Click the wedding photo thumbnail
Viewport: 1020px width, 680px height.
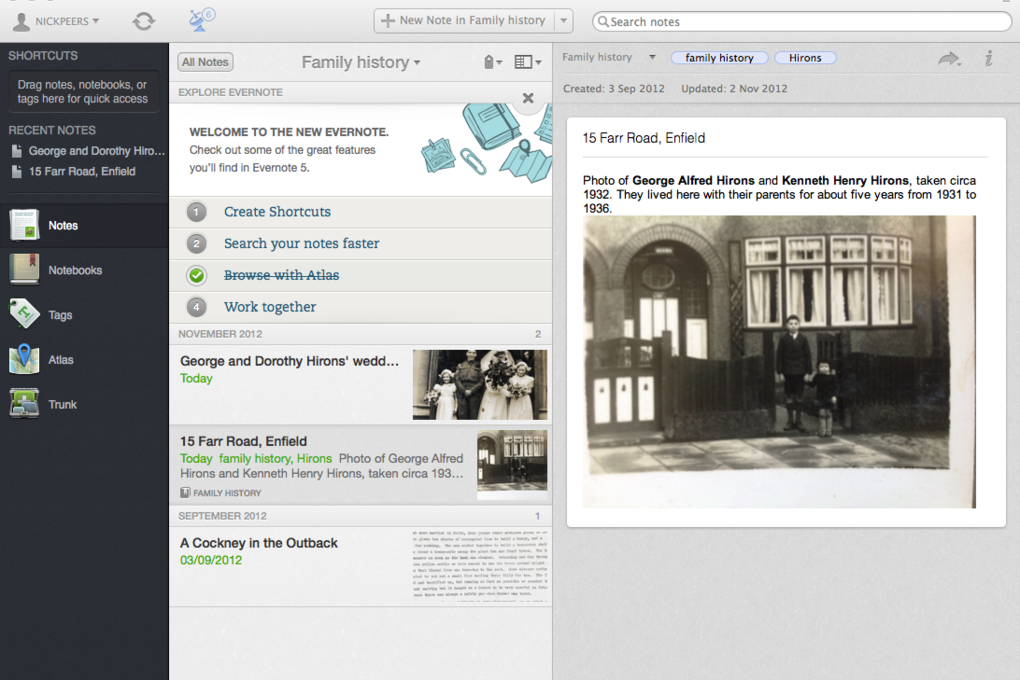[480, 385]
